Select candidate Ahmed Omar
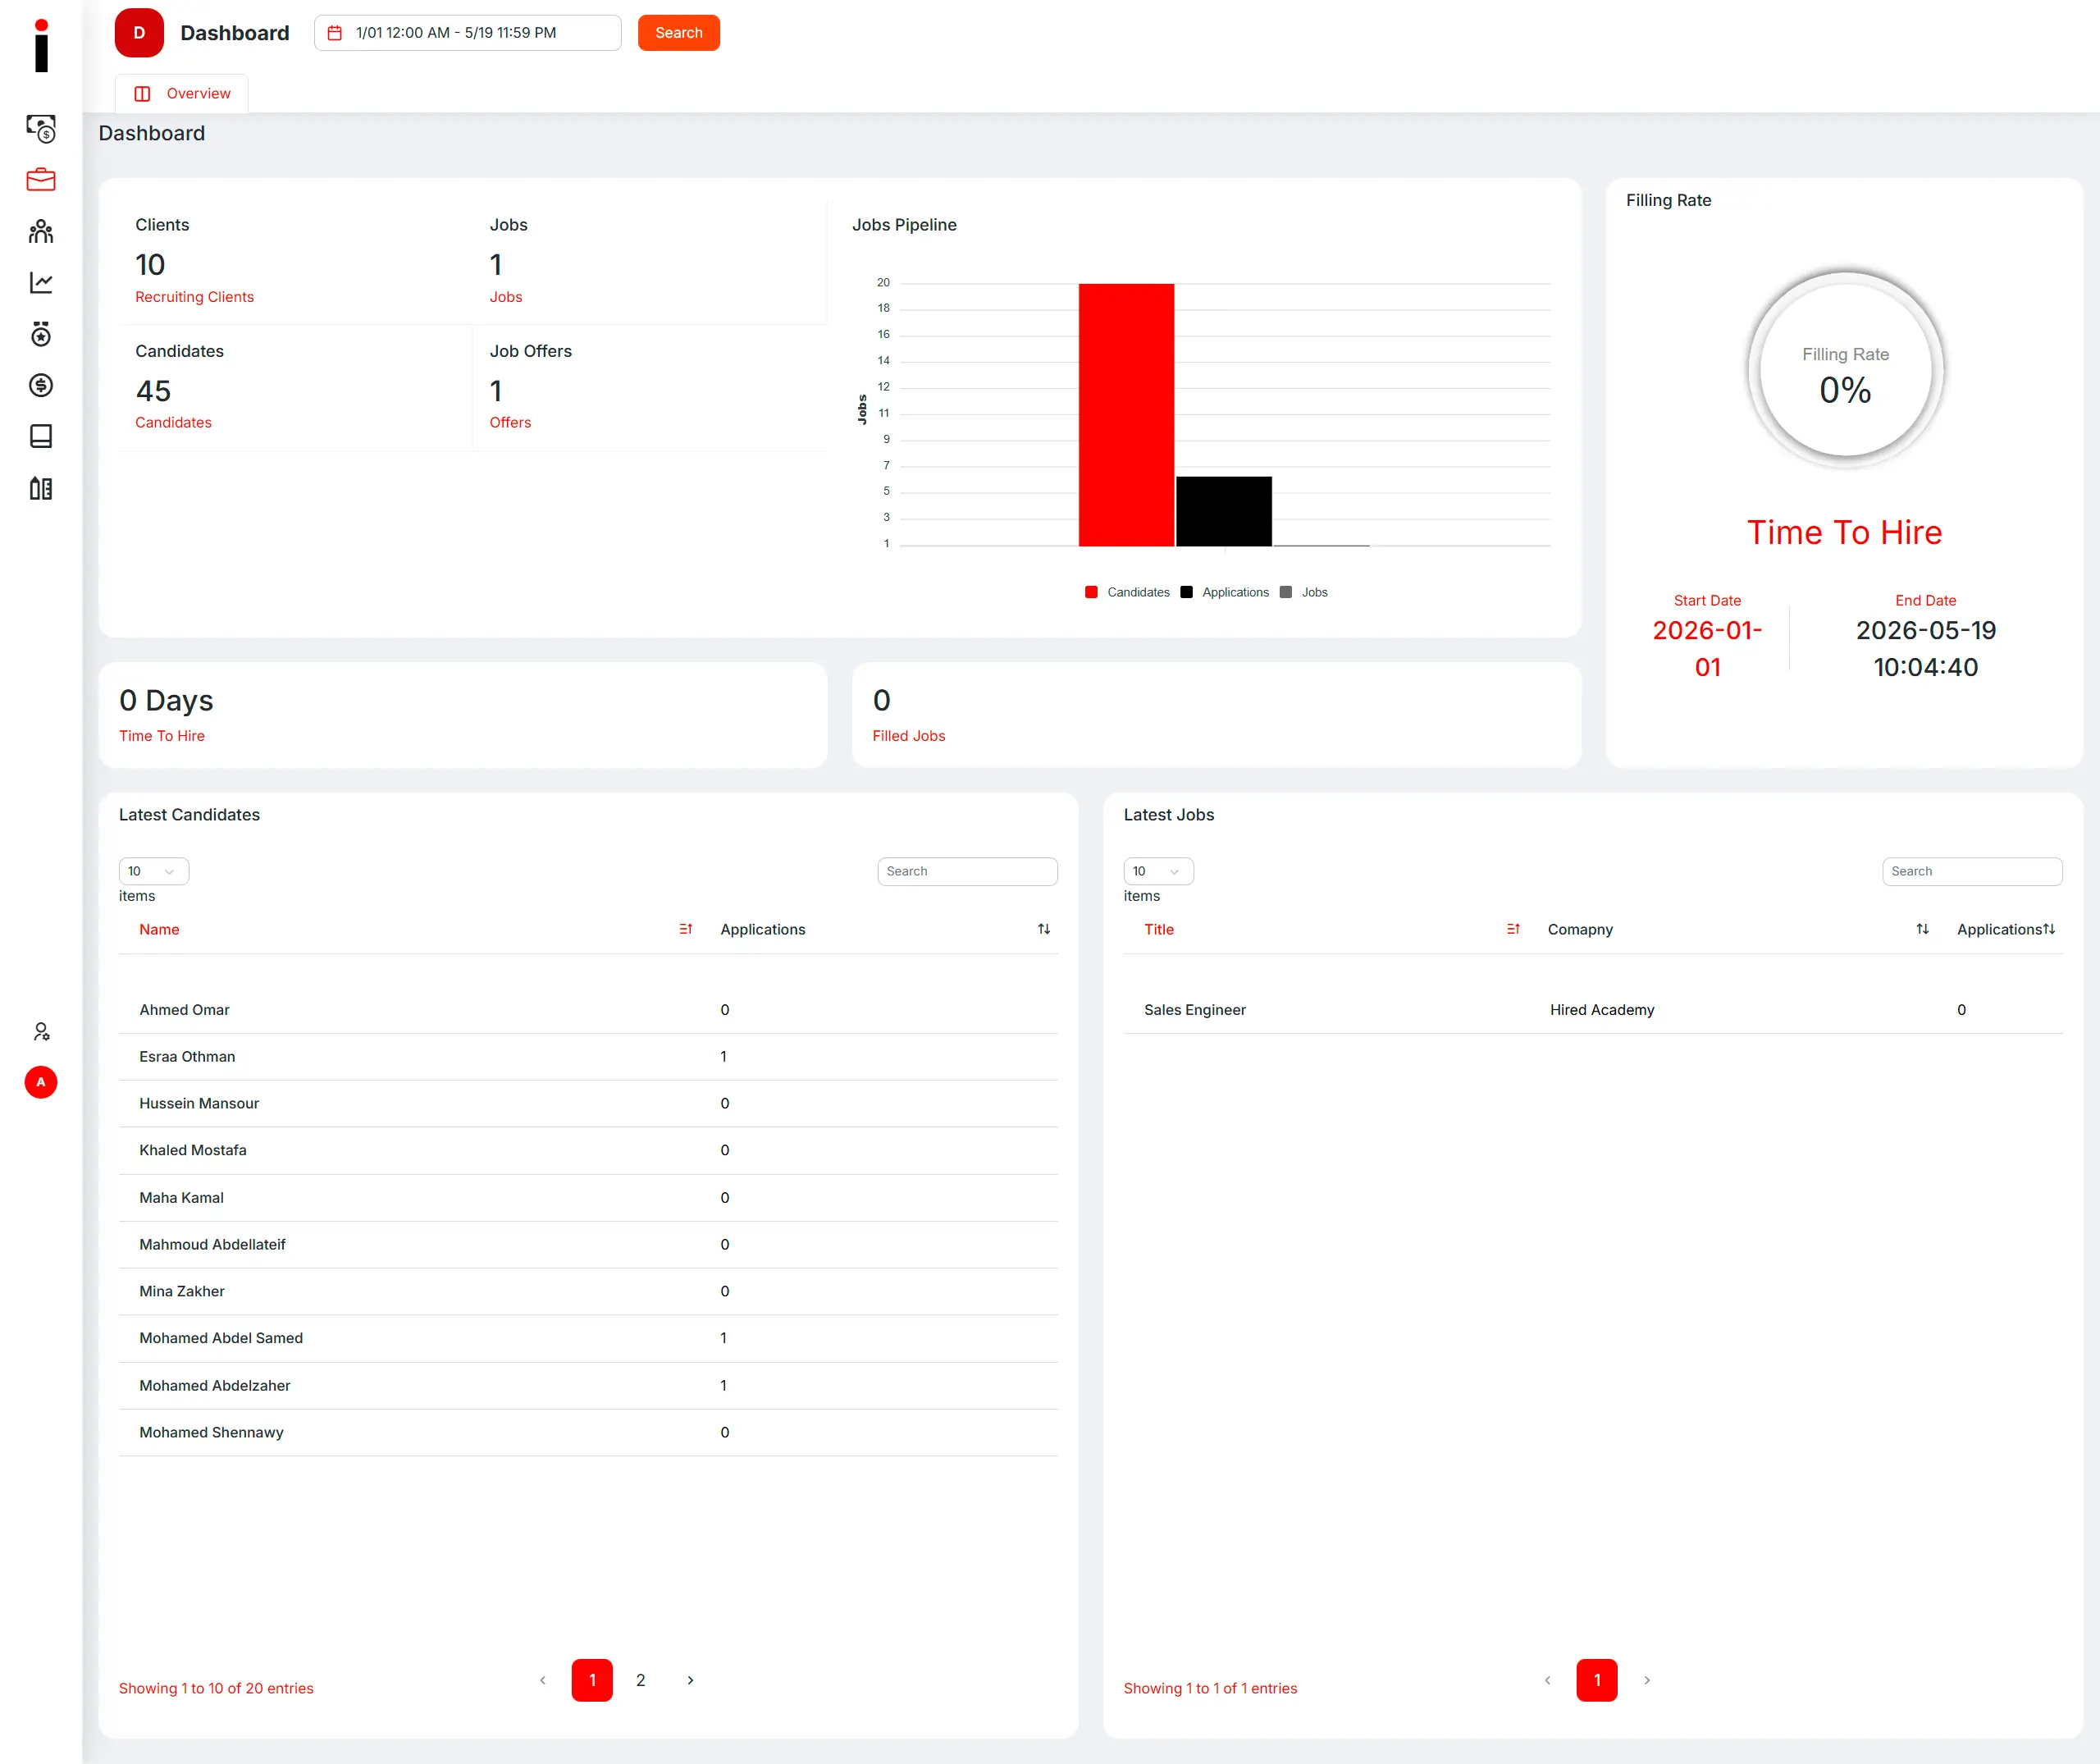 (x=184, y=1010)
